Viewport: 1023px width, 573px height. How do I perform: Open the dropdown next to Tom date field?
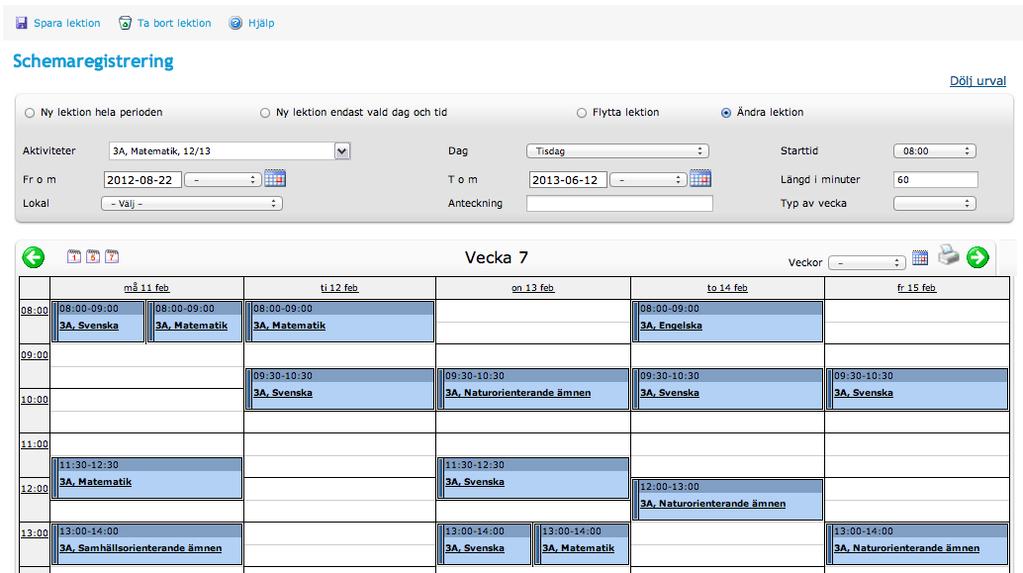(x=648, y=179)
